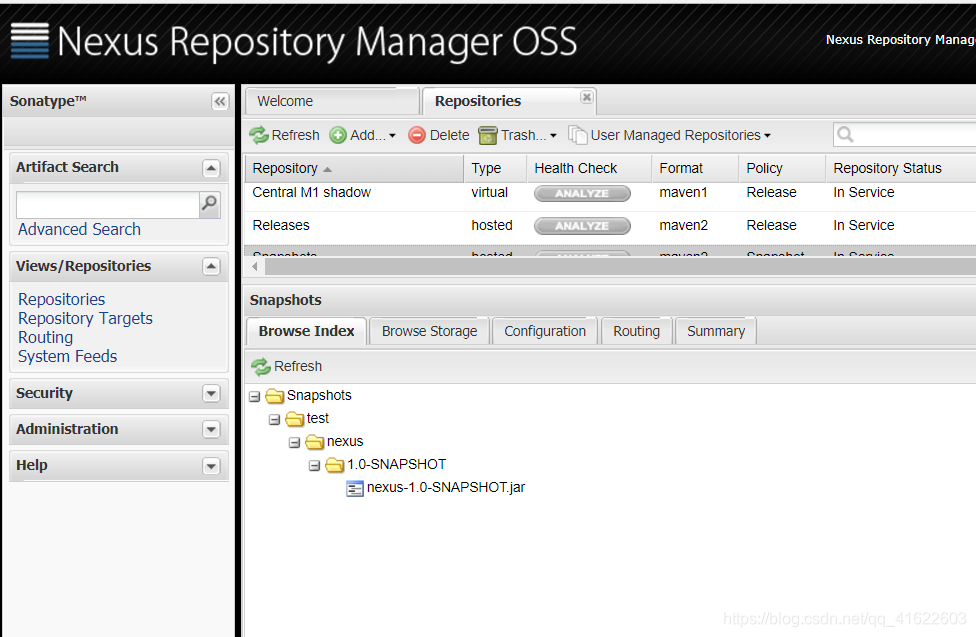Collapse the Views/Repositories panel

click(x=211, y=267)
